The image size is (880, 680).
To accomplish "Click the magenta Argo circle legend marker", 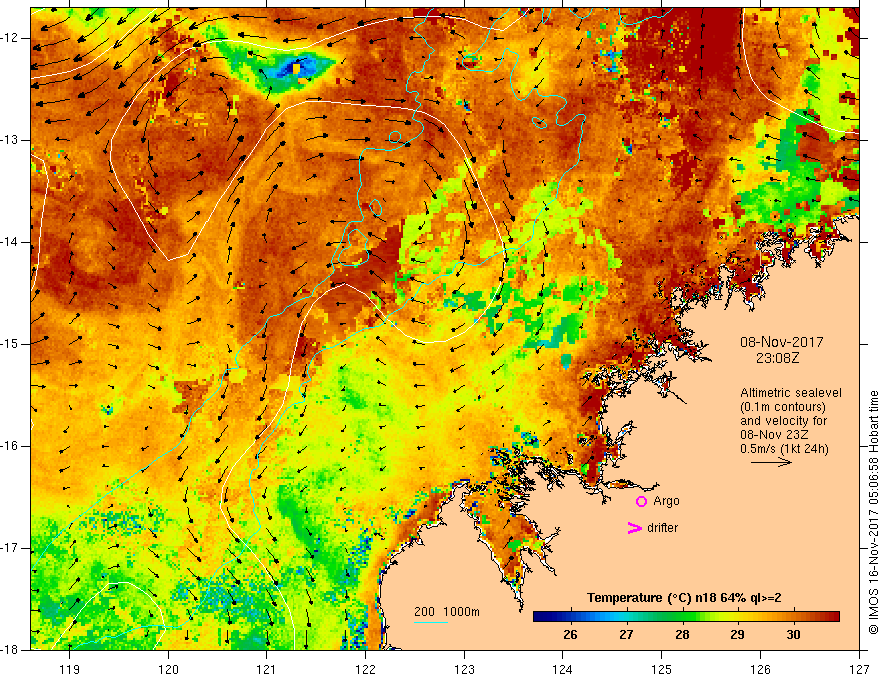I will click(641, 501).
